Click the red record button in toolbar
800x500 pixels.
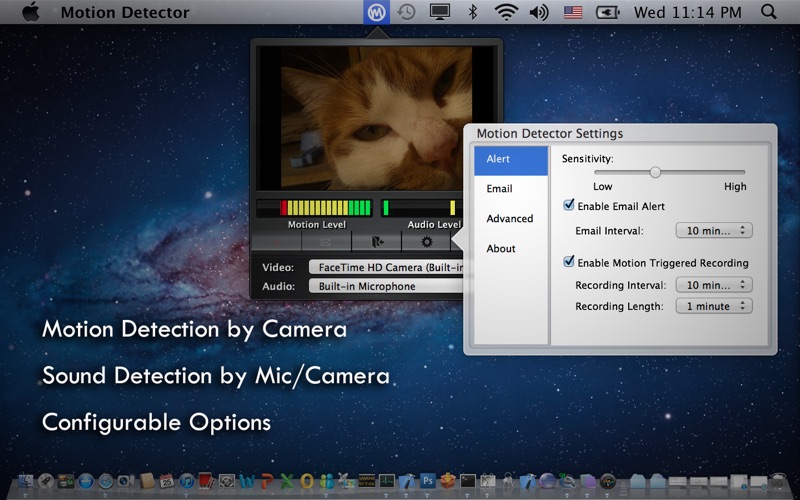point(276,241)
